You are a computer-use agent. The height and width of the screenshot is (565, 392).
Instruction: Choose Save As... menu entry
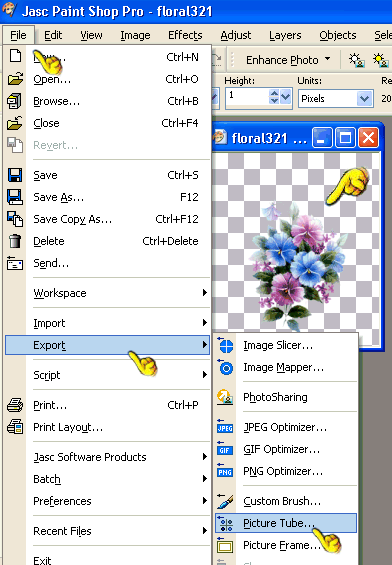pyautogui.click(x=107, y=197)
